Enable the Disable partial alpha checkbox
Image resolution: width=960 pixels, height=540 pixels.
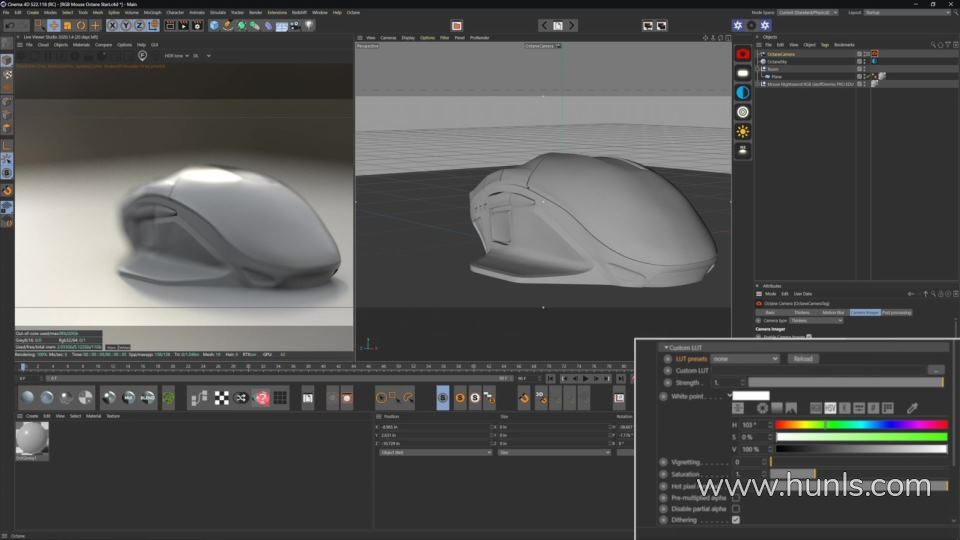(x=736, y=508)
